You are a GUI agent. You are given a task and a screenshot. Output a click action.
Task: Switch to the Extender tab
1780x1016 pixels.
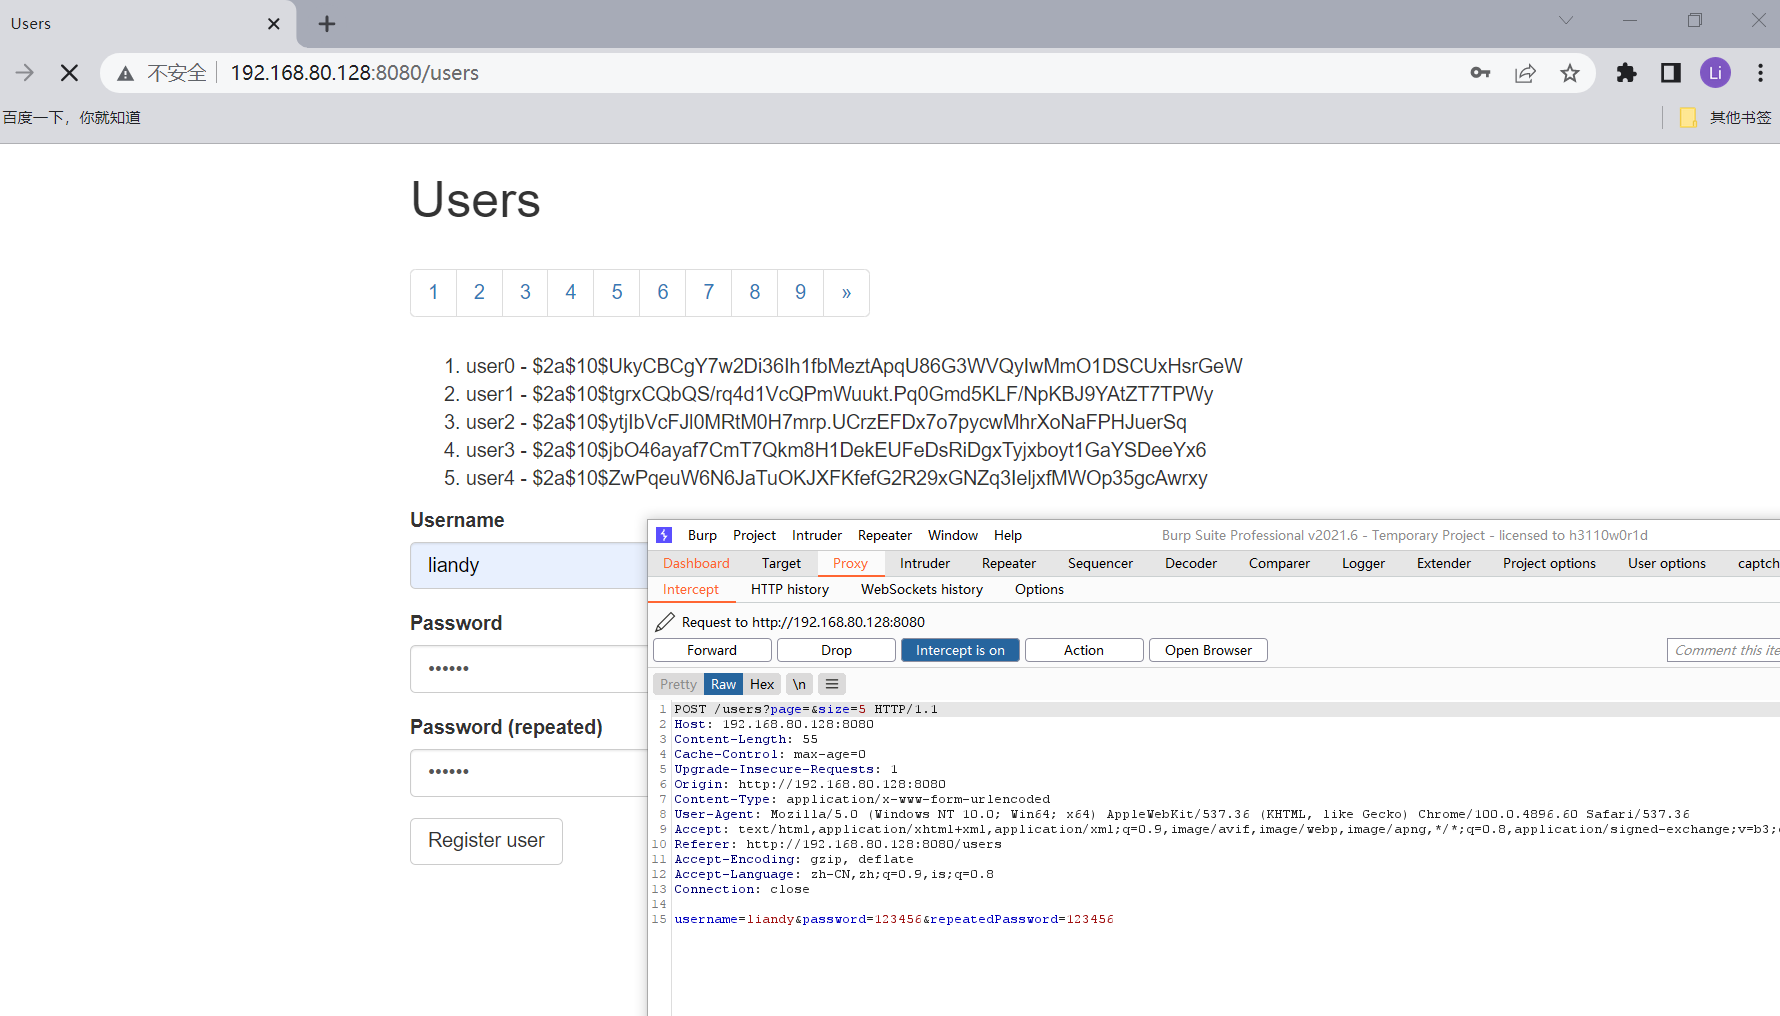pos(1444,563)
